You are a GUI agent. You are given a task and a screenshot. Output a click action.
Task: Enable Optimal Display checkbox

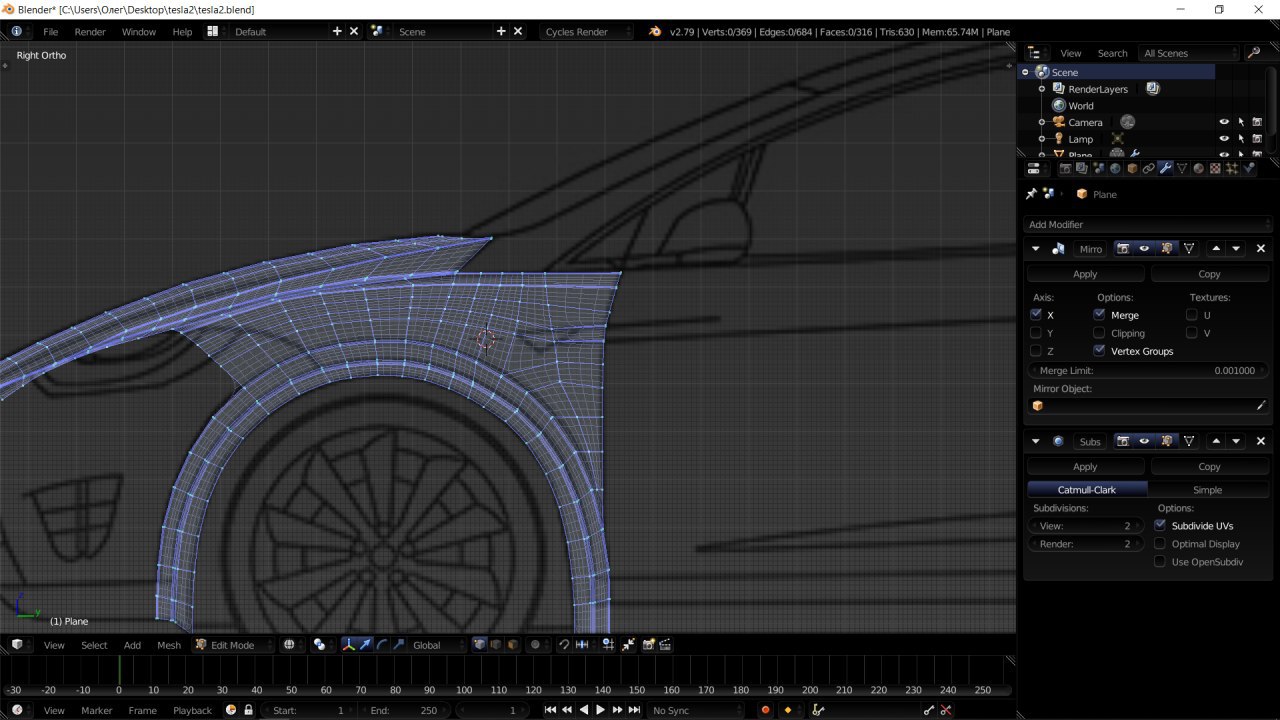tap(1160, 543)
